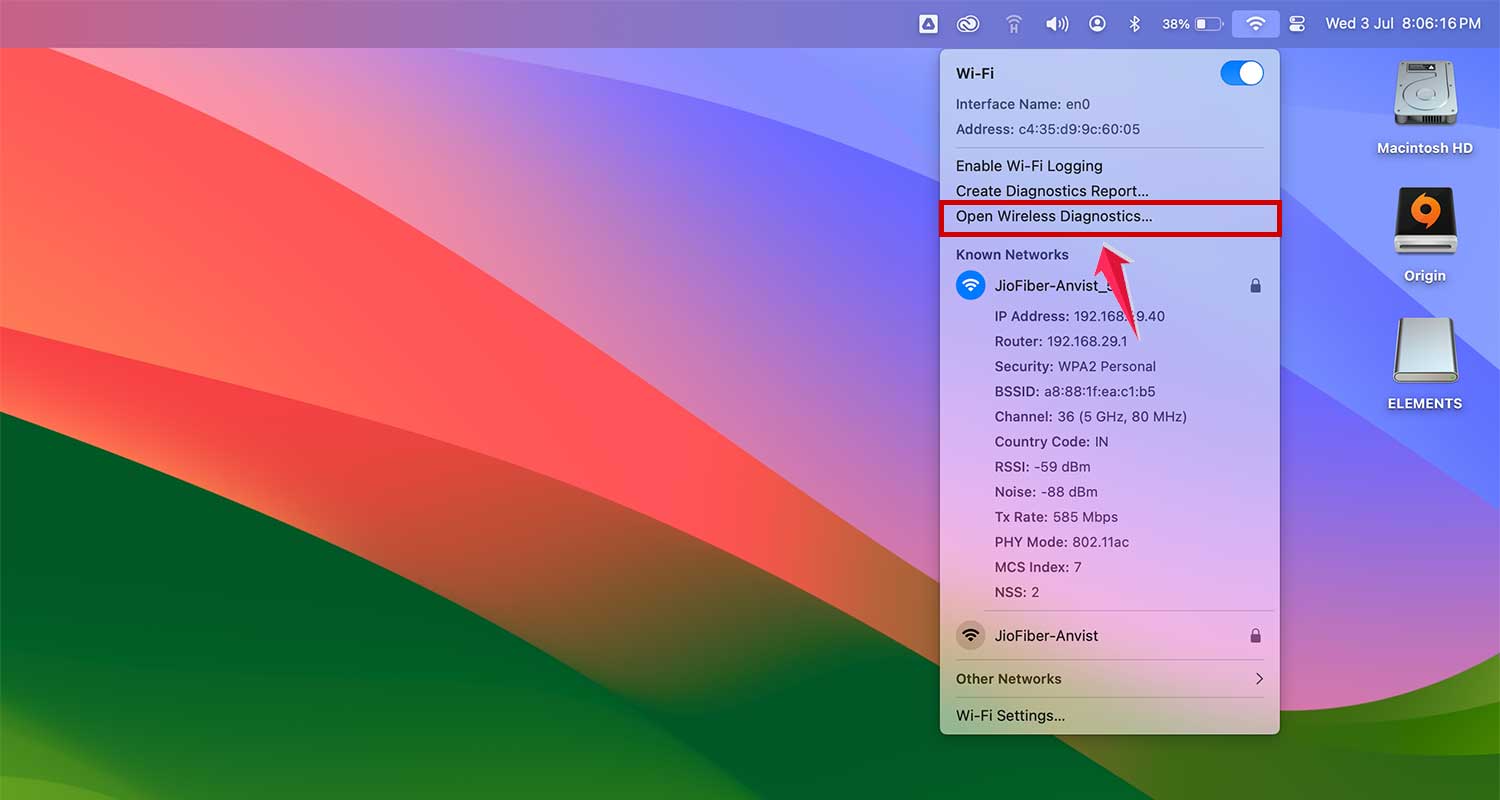Turn off Wi-Fi using the toggle switch
Image resolution: width=1500 pixels, height=800 pixels.
(1241, 73)
